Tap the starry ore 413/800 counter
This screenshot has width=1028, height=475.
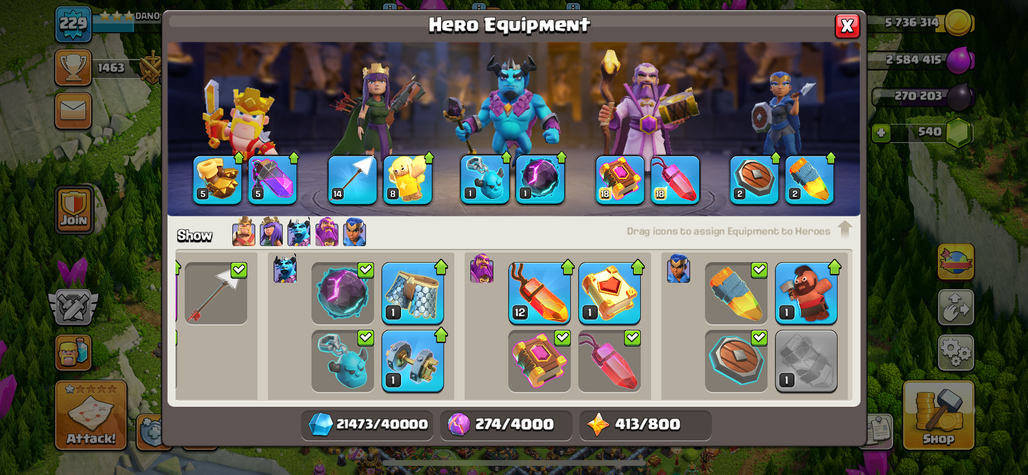click(645, 425)
